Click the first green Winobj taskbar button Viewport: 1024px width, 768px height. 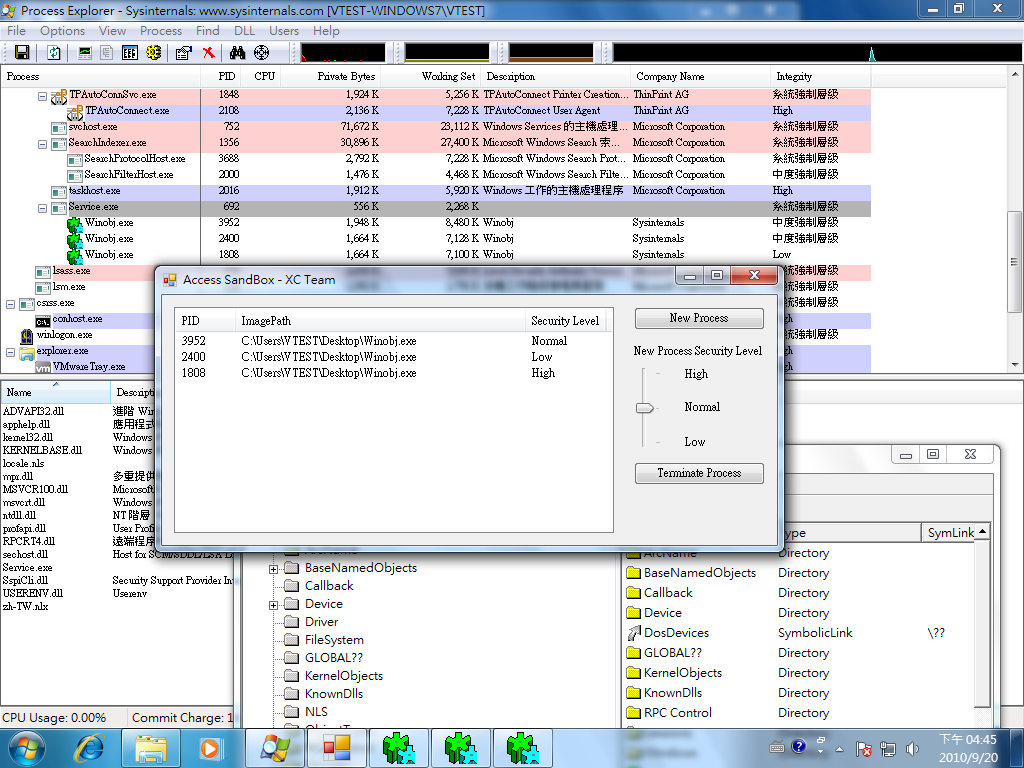point(399,748)
